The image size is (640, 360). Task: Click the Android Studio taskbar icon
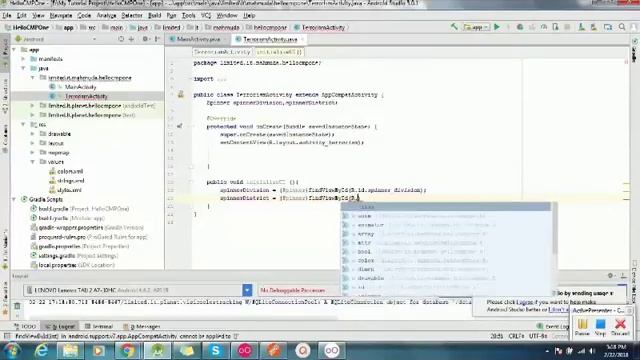[158, 351]
